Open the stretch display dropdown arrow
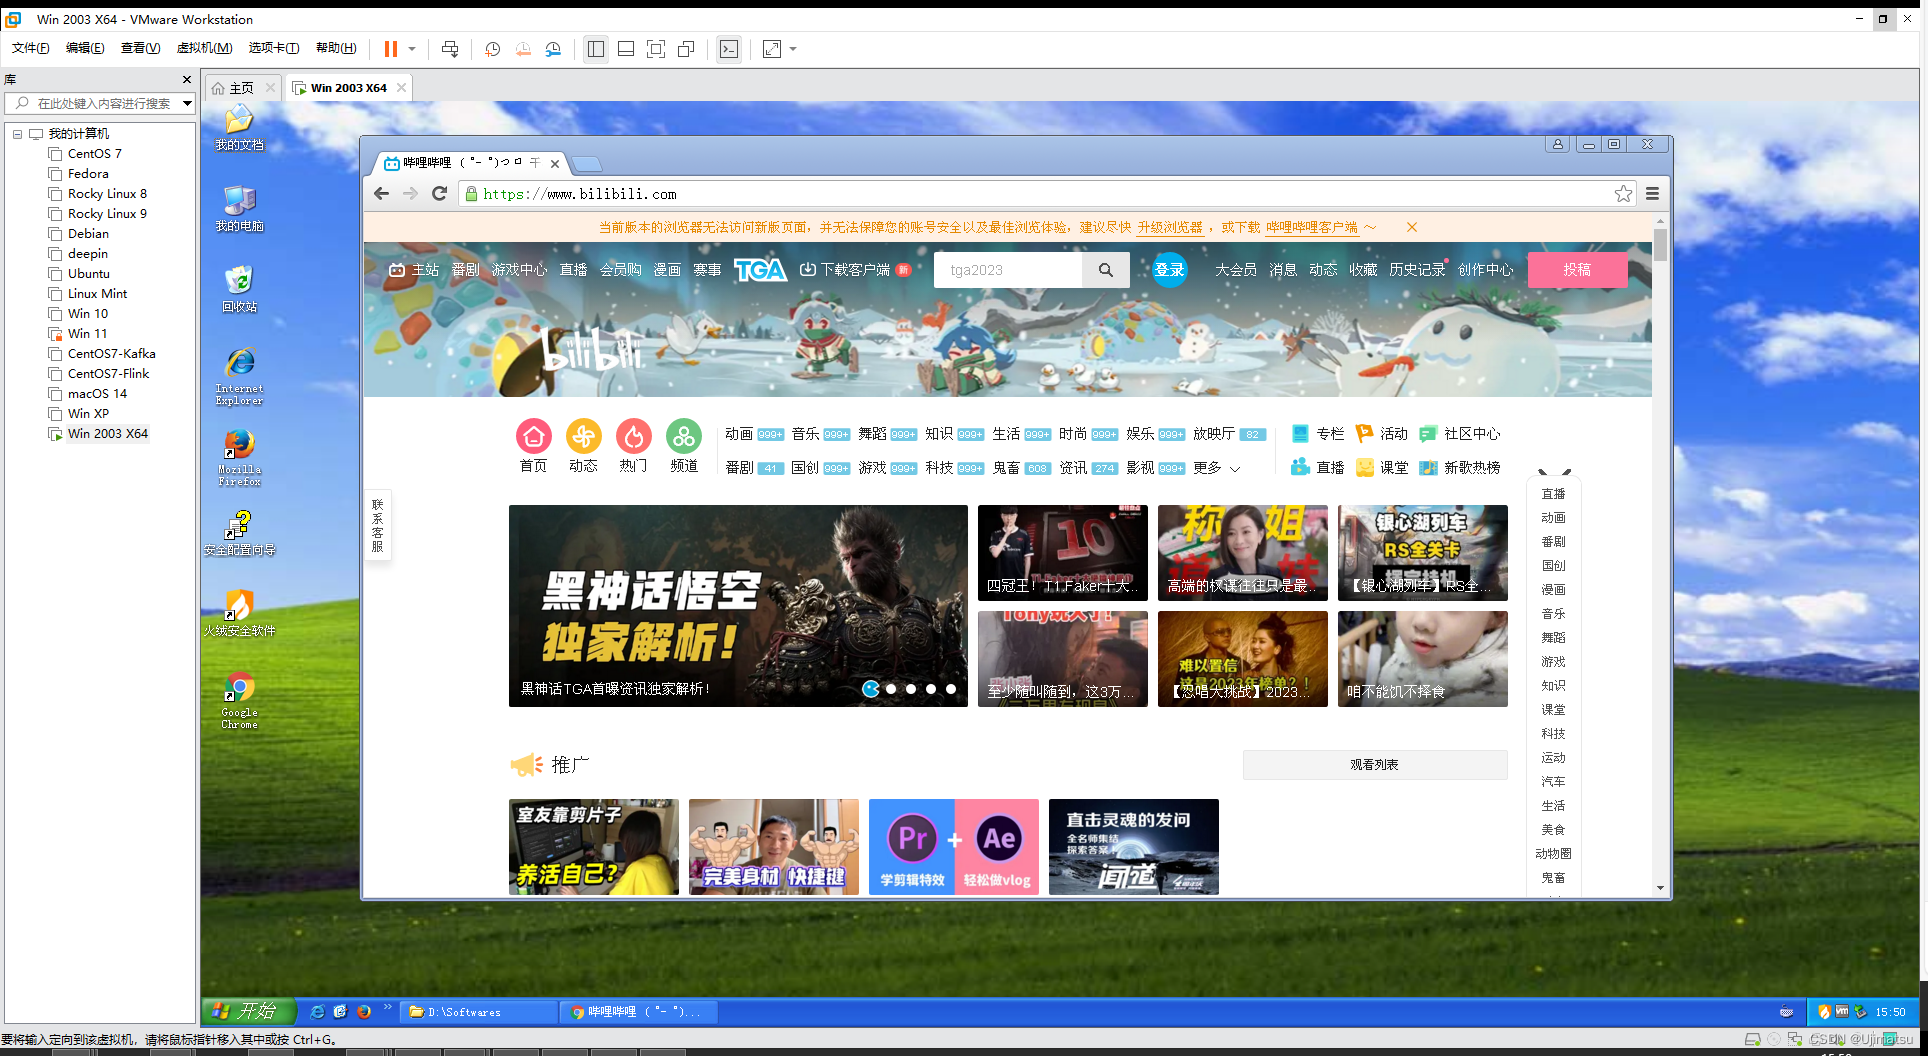 [794, 49]
